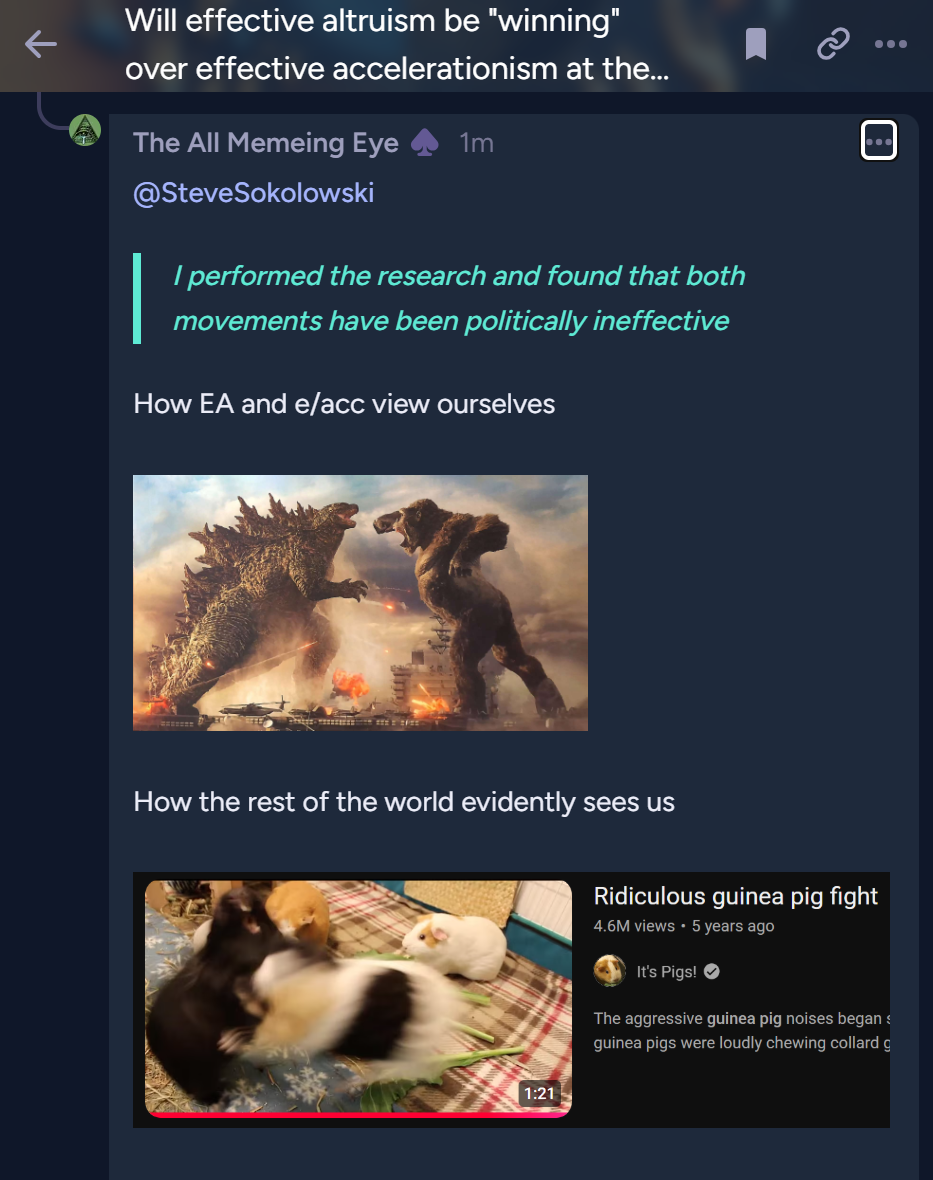The height and width of the screenshot is (1180, 933).
Task: View The All Memeing Eye profile
Action: point(266,142)
